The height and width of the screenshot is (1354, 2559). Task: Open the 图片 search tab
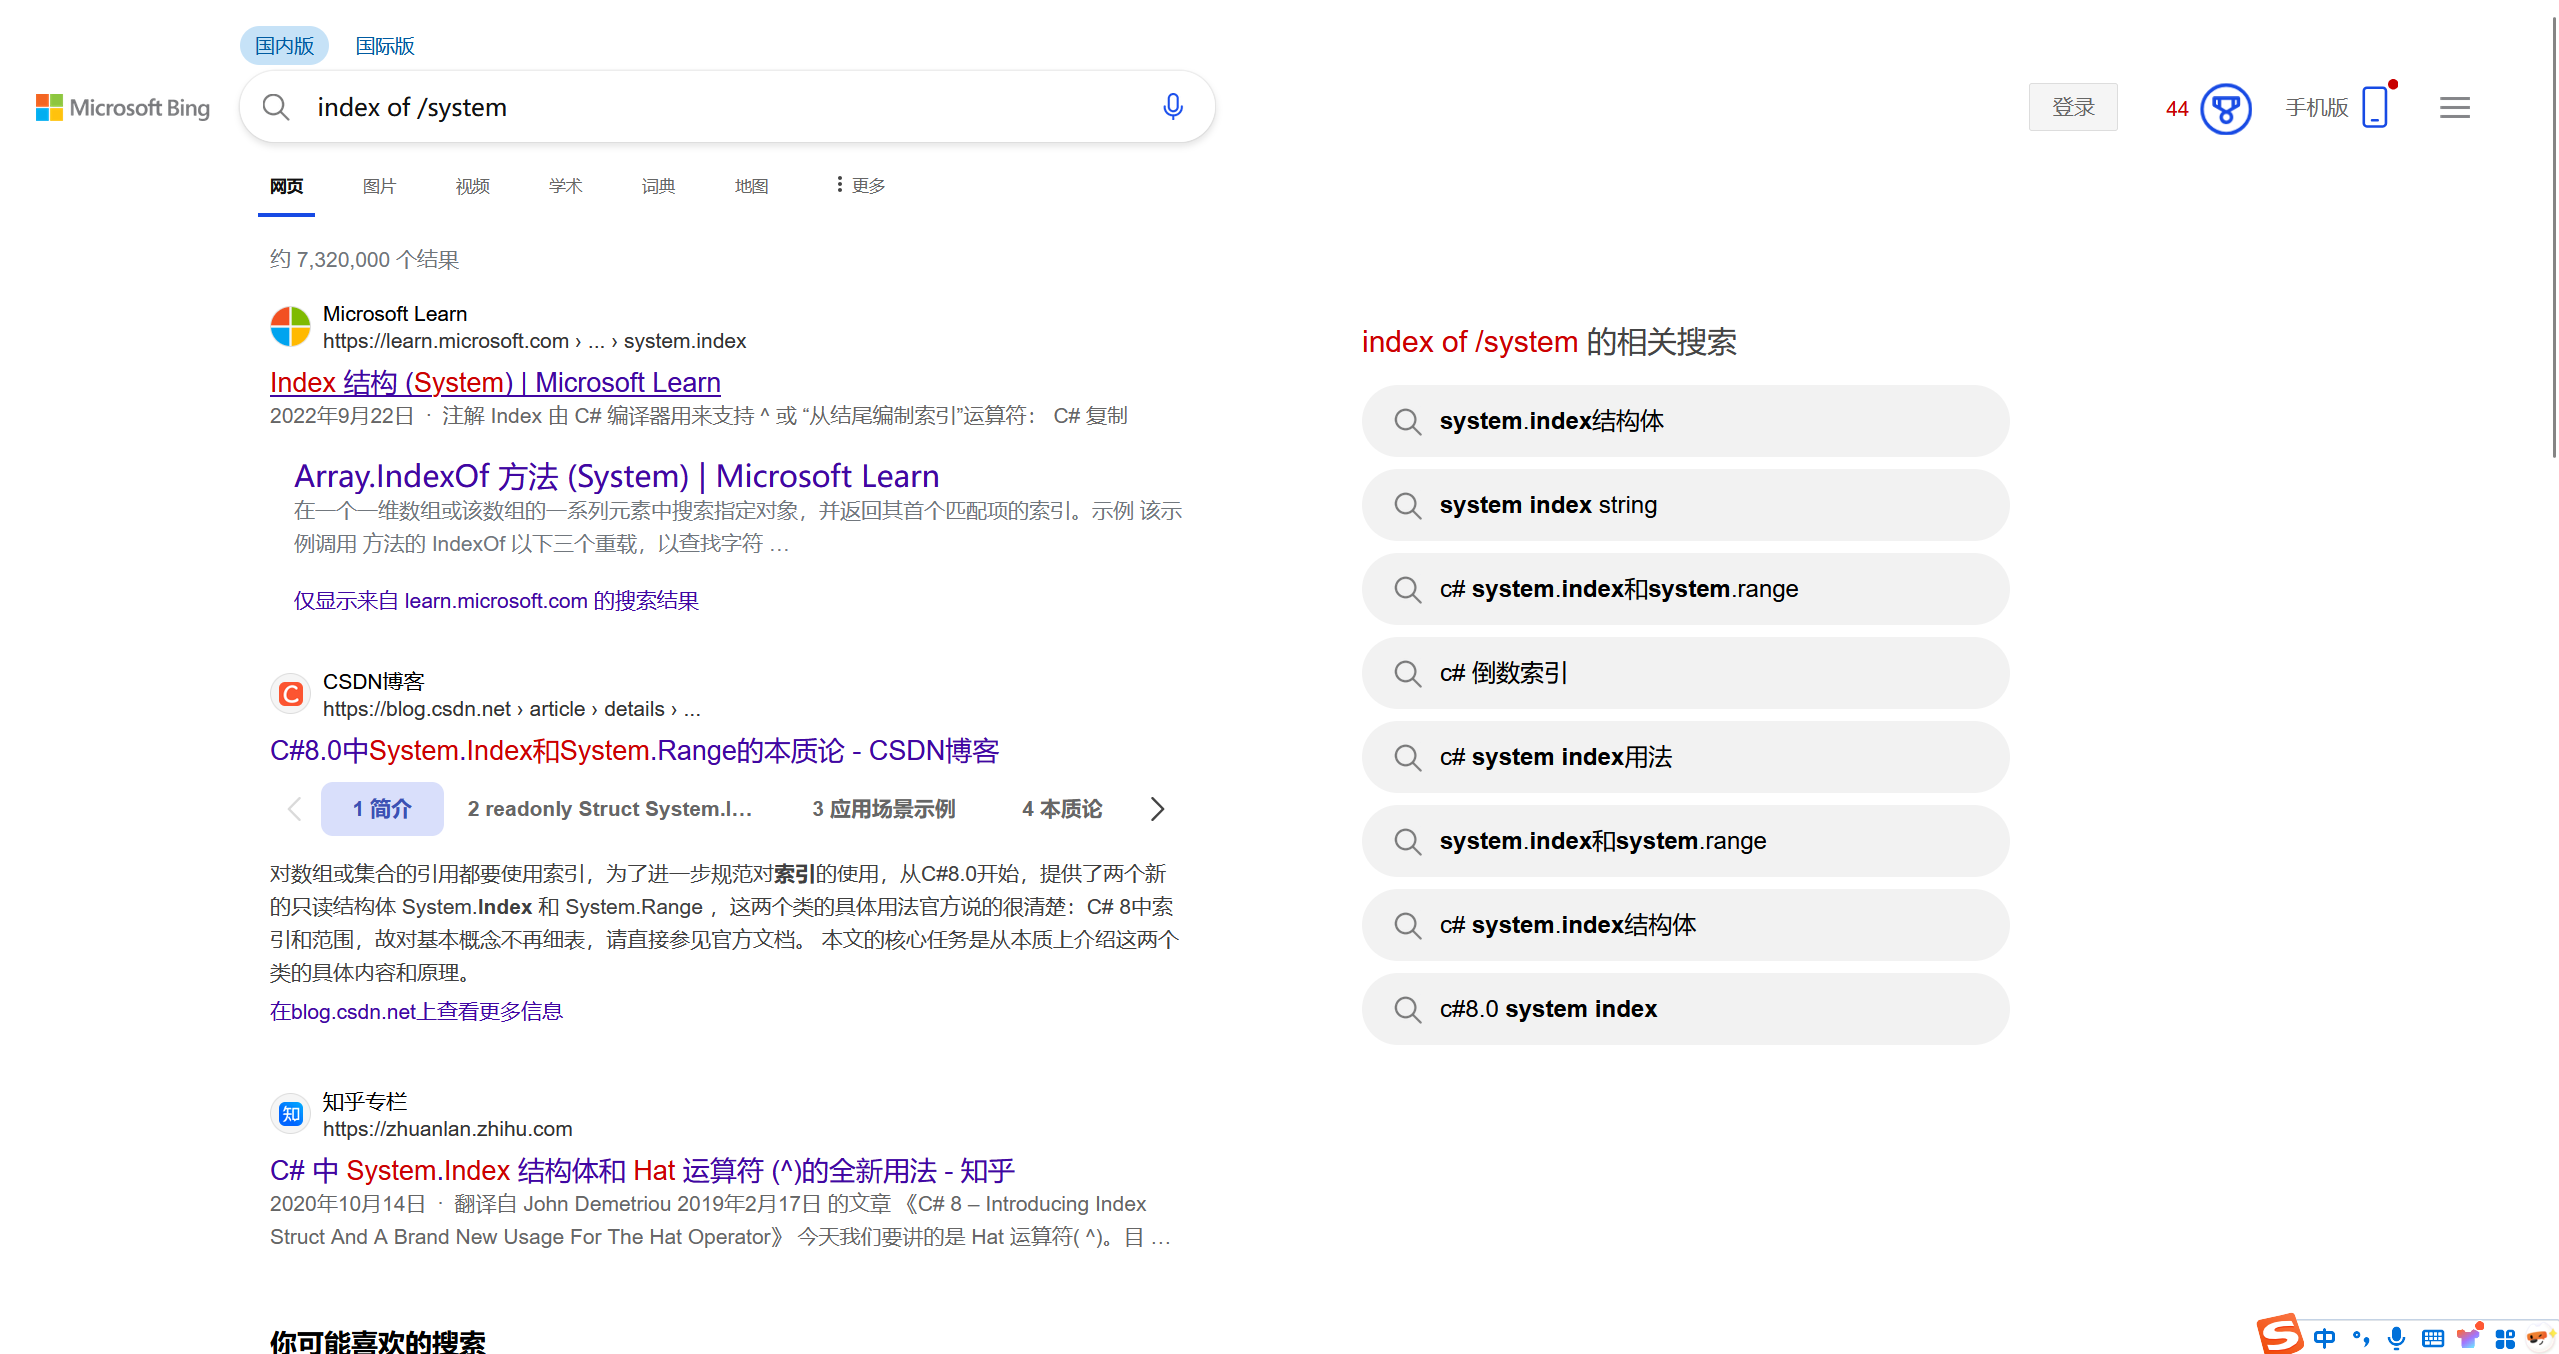pyautogui.click(x=379, y=186)
